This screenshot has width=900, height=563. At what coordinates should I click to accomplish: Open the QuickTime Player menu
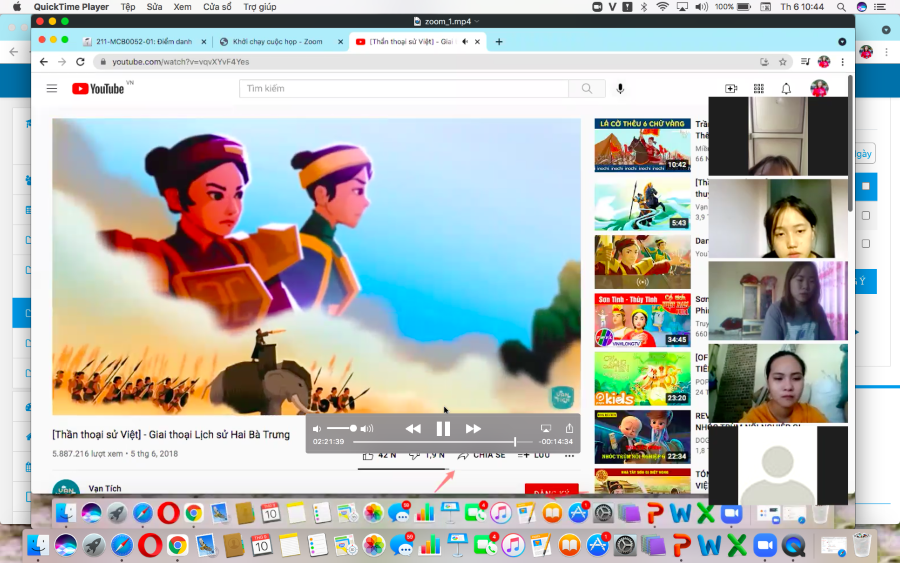[x=71, y=7]
